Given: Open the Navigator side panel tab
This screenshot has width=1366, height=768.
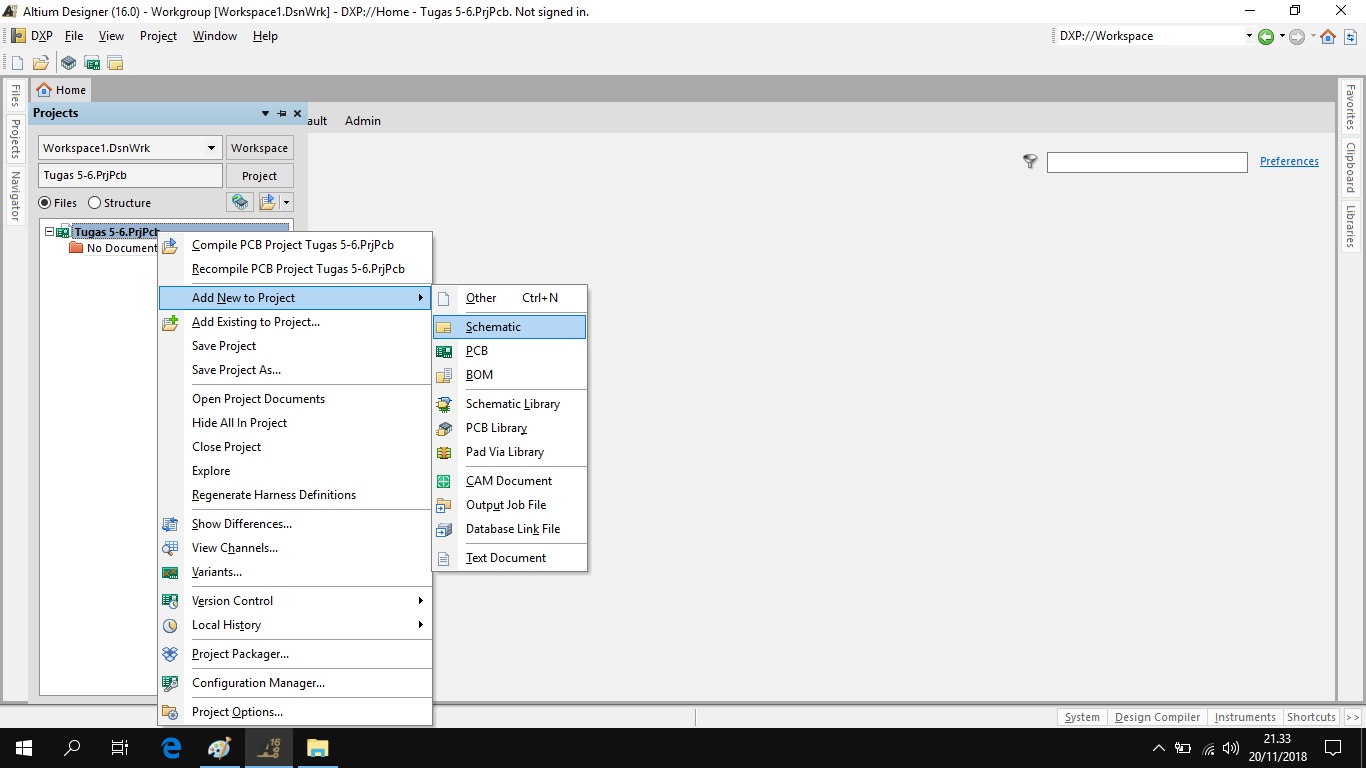Looking at the screenshot, I should (x=15, y=196).
